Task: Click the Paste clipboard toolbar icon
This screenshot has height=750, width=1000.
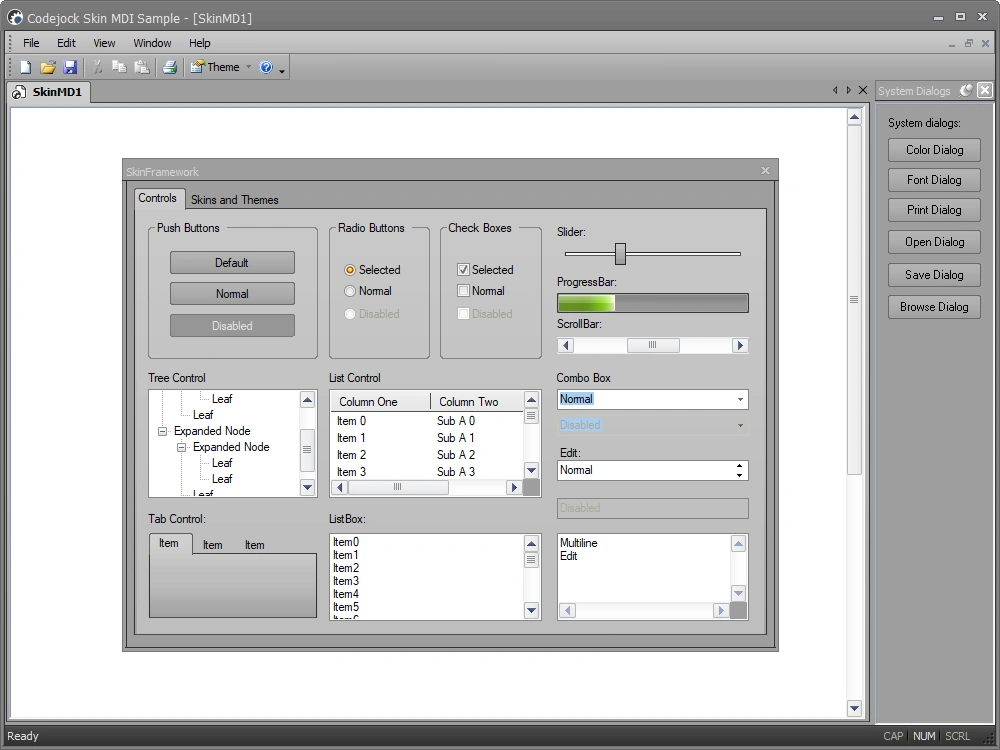Action: pyautogui.click(x=142, y=67)
